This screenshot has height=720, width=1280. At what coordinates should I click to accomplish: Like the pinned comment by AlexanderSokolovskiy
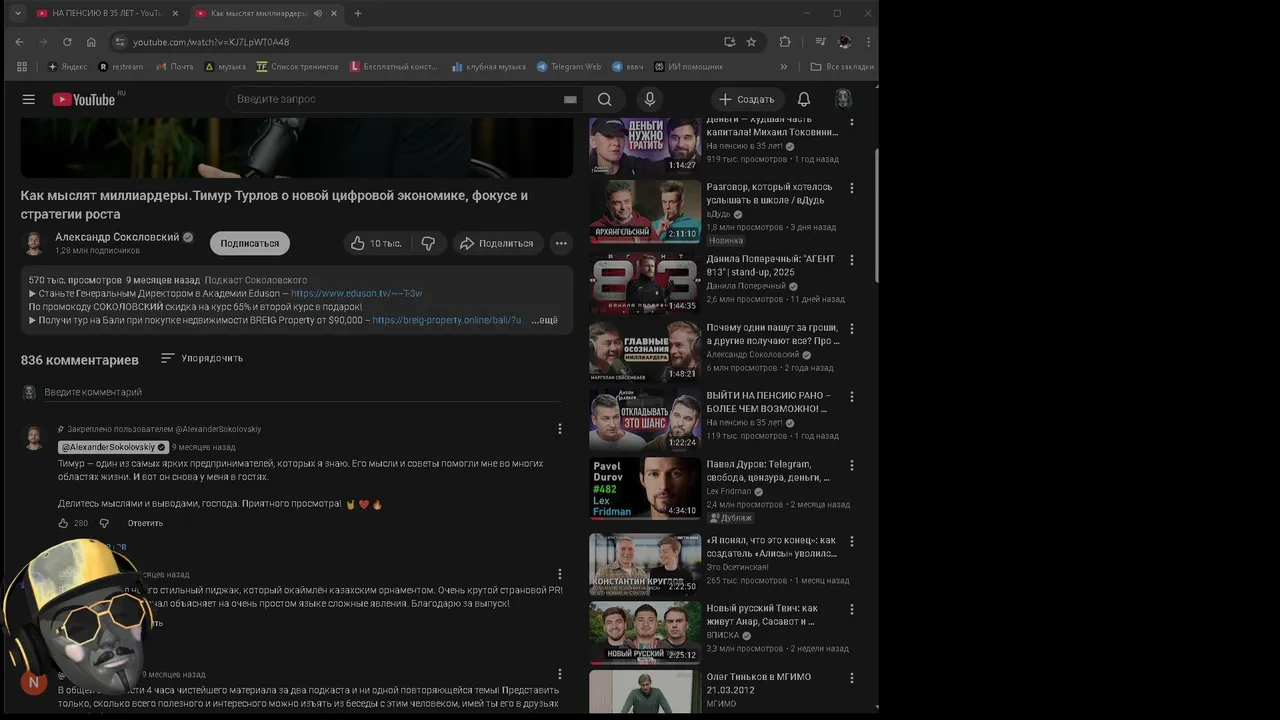click(63, 523)
